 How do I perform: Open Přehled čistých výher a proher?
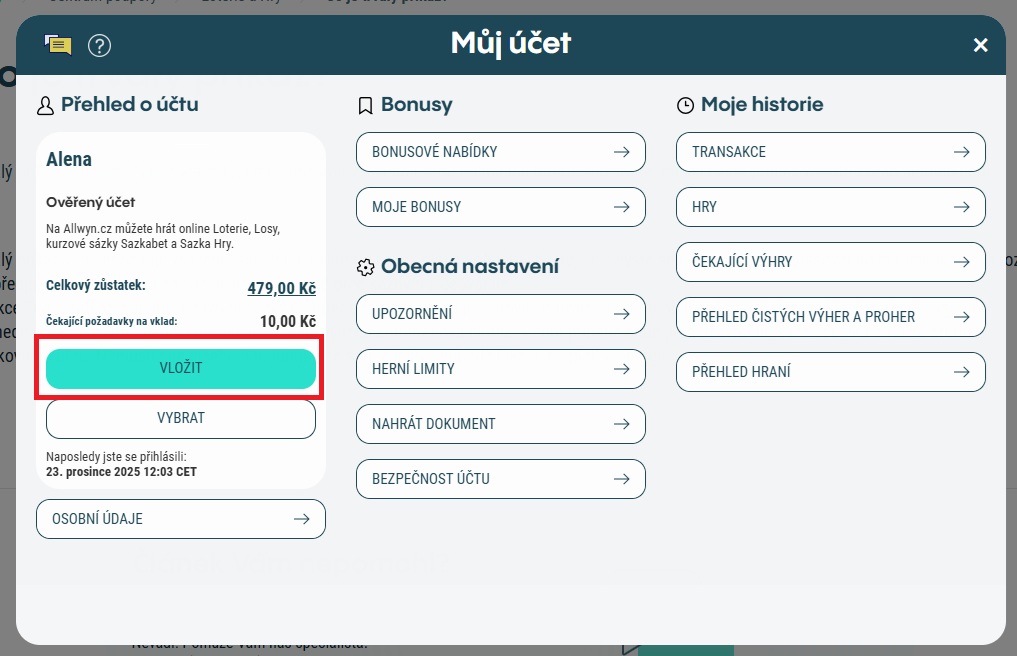830,317
